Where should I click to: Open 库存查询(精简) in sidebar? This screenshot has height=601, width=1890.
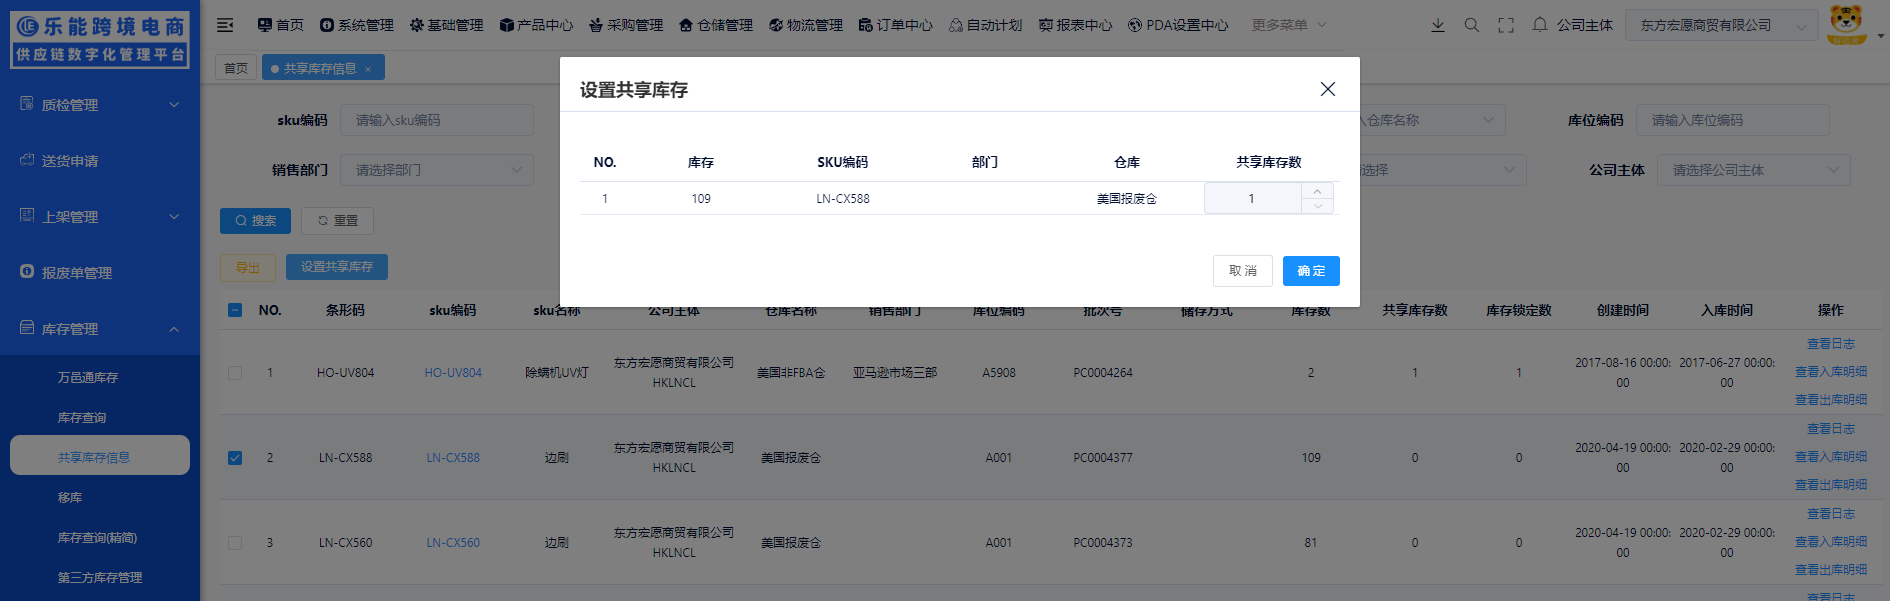[97, 537]
